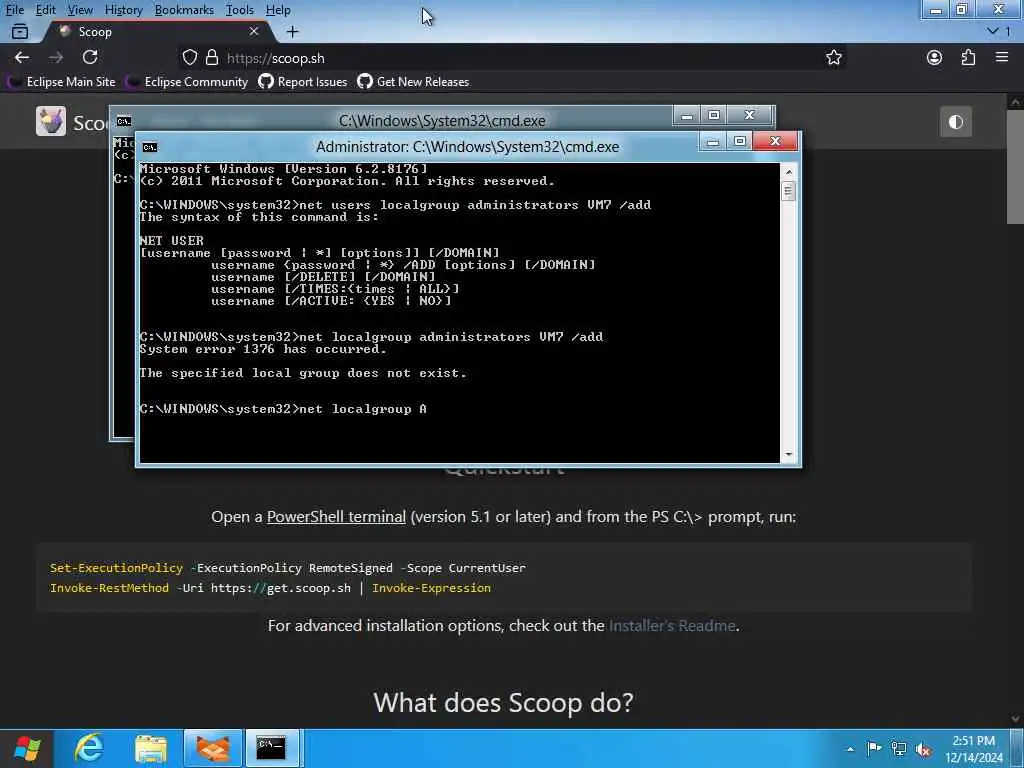The image size is (1024, 768).
Task: Open Eclipse Community bookmark
Action: click(187, 82)
